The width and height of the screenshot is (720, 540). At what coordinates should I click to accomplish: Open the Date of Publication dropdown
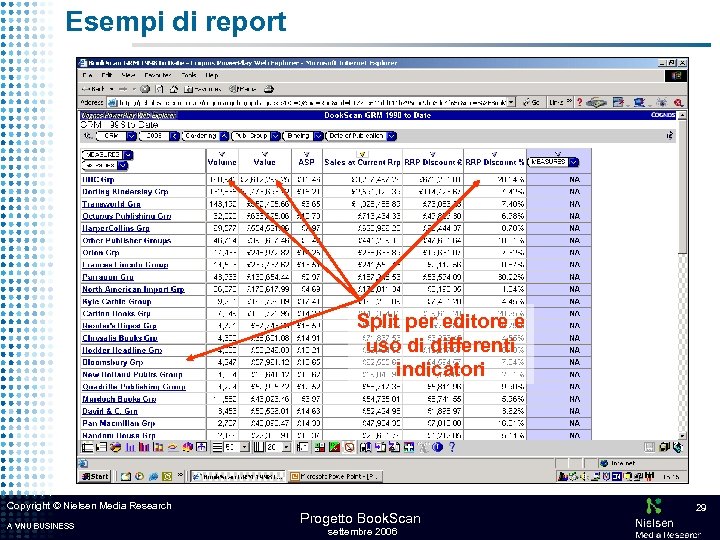point(391,136)
